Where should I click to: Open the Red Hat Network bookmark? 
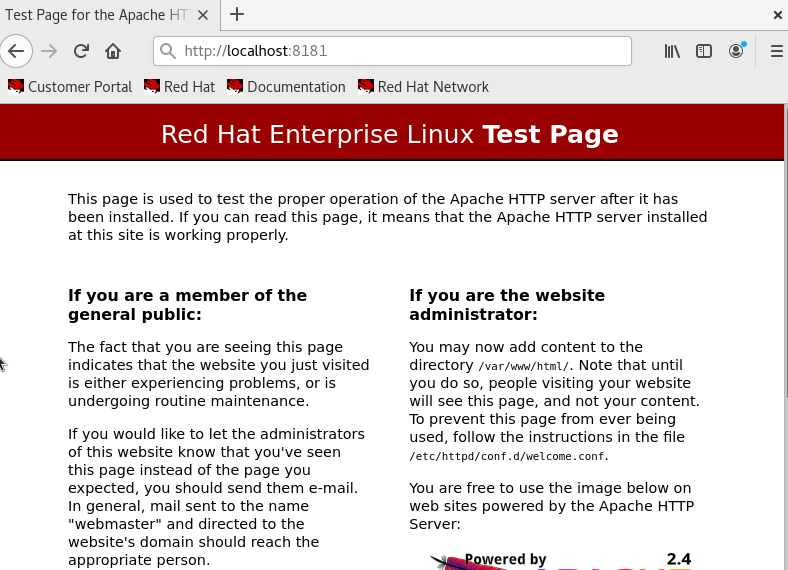[423, 86]
